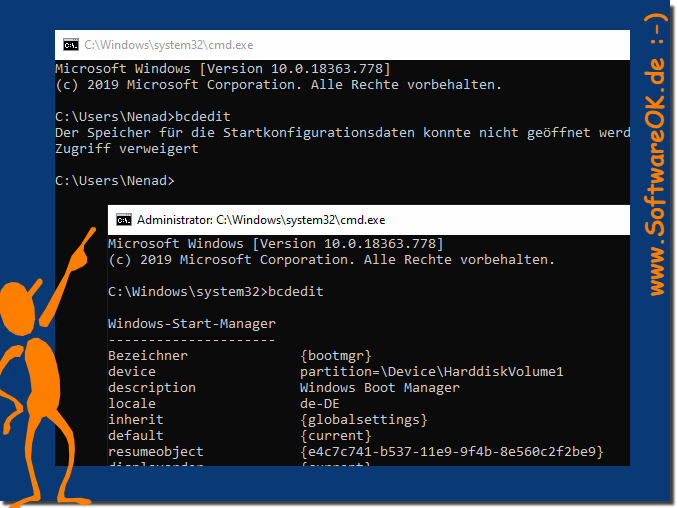677x508 pixels.
Task: Click the '{bootmgr}' value
Action: click(335, 356)
